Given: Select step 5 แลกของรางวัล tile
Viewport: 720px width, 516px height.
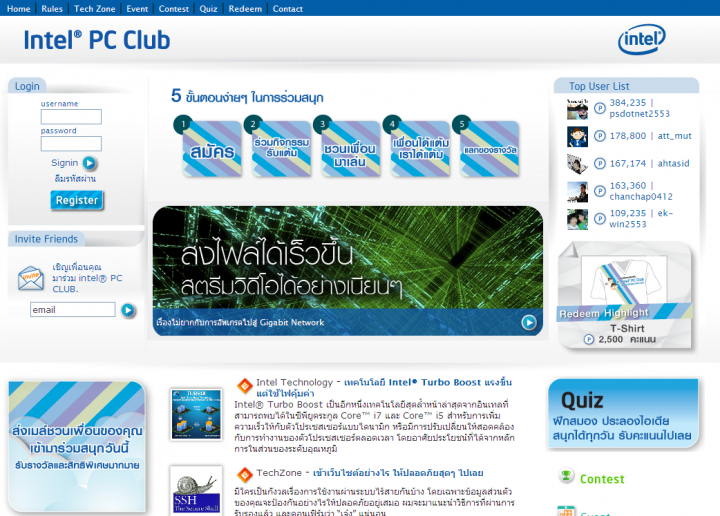Looking at the screenshot, I should click(487, 147).
